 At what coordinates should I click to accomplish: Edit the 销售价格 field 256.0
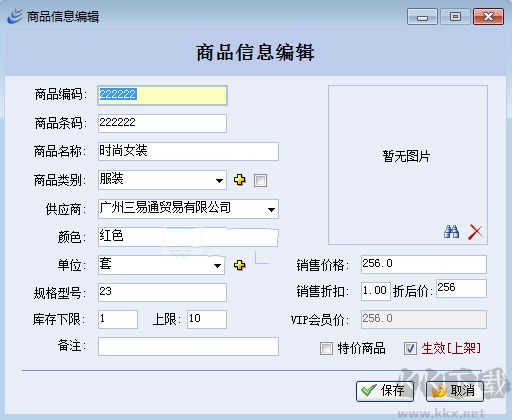tap(424, 264)
